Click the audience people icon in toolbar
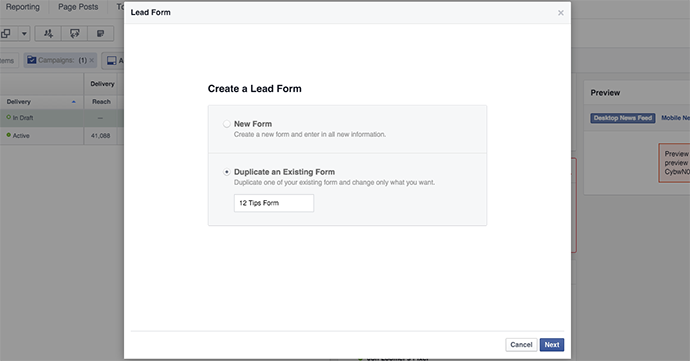This screenshot has height=361, width=690. [x=48, y=33]
